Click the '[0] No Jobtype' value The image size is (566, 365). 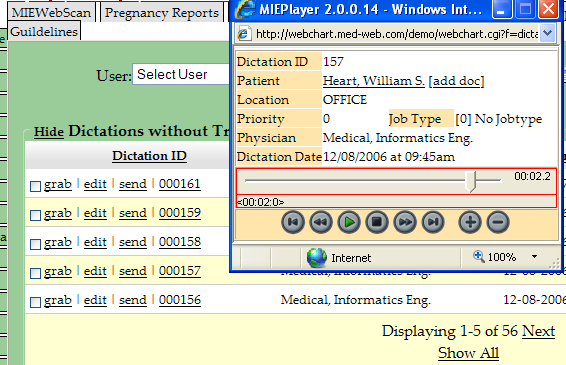click(498, 119)
